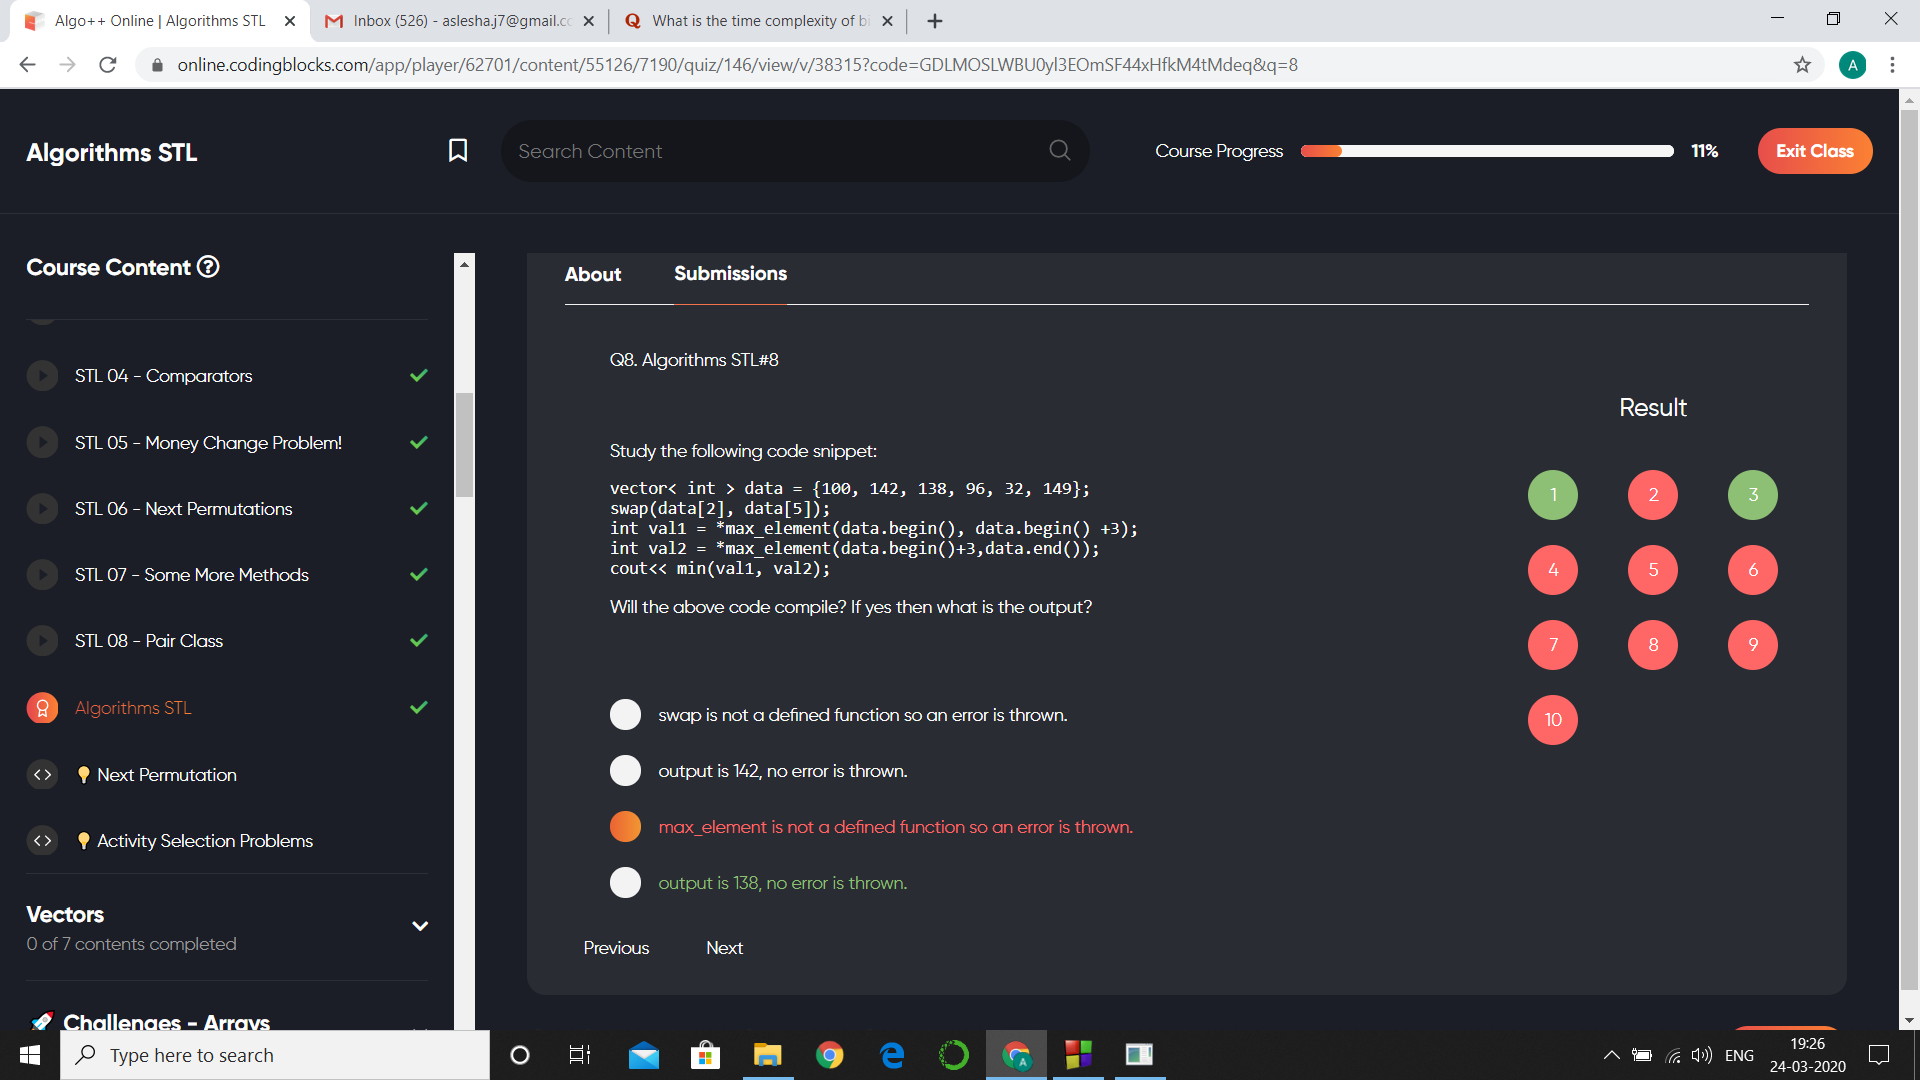Select option 'swap is not a defined function'
Screen dimensions: 1920x1080
625,714
